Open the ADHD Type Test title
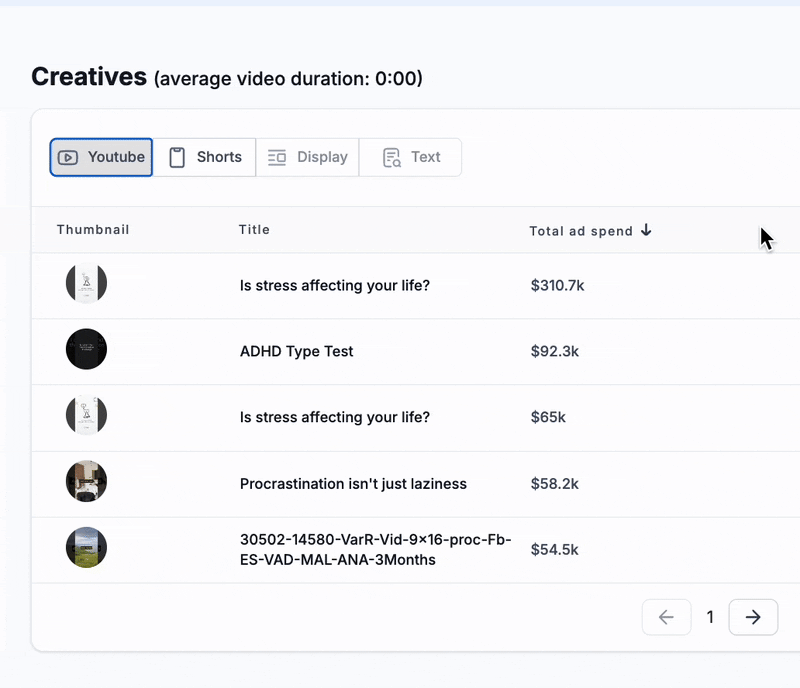The image size is (800, 688). 297,351
